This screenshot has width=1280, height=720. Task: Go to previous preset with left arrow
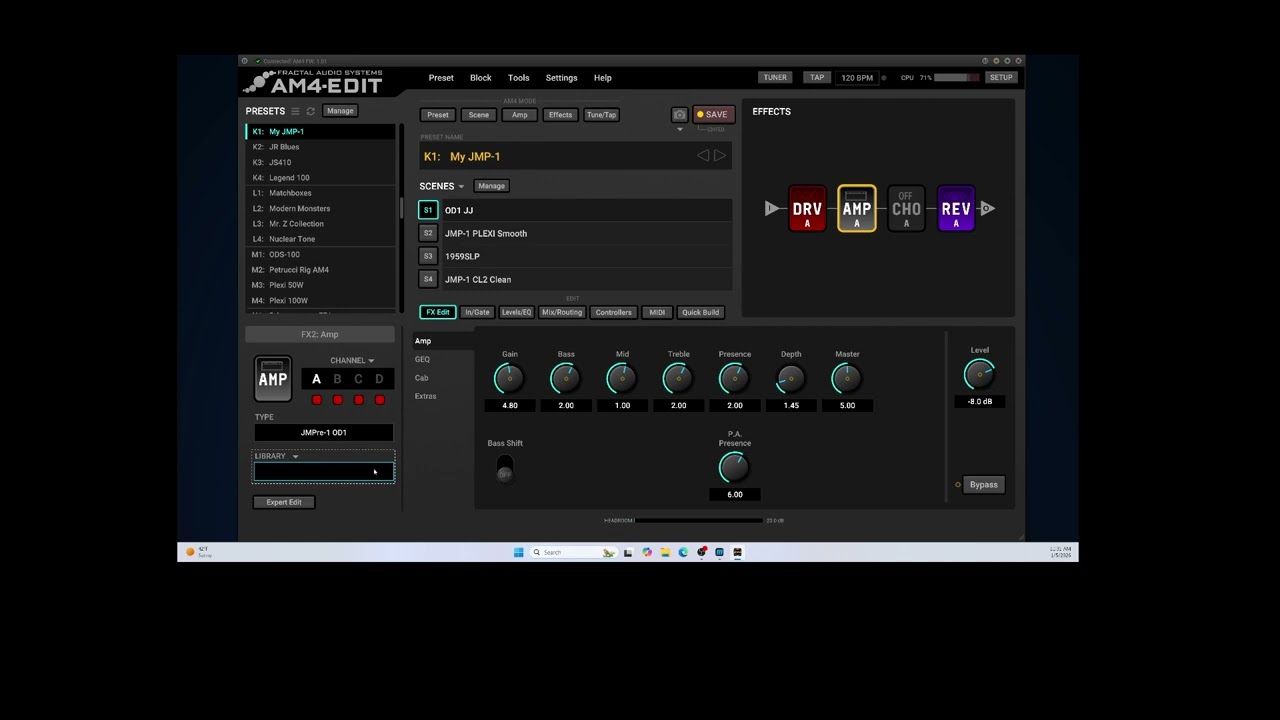pyautogui.click(x=703, y=156)
